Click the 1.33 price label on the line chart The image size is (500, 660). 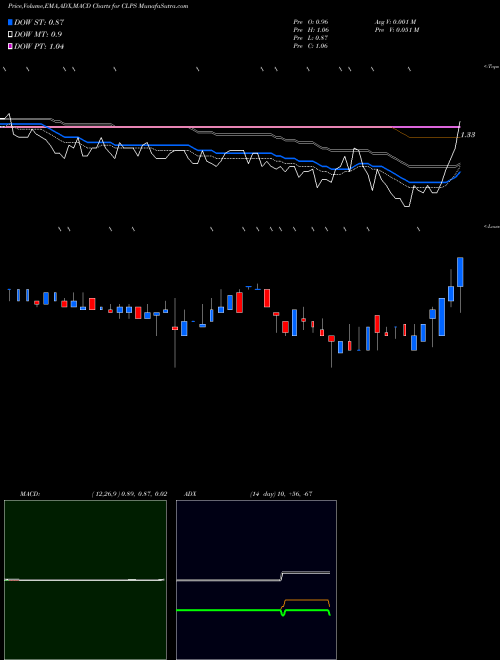(x=468, y=135)
